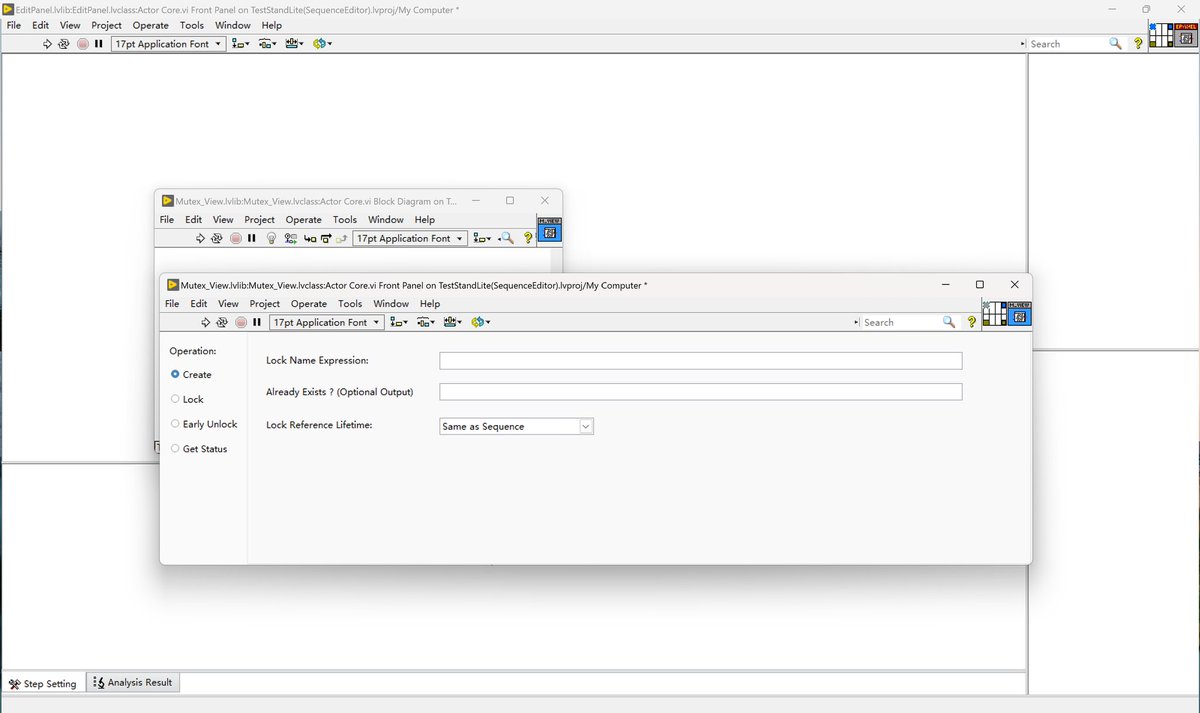
Task: Click the Run Continuously icon
Action: 221,322
